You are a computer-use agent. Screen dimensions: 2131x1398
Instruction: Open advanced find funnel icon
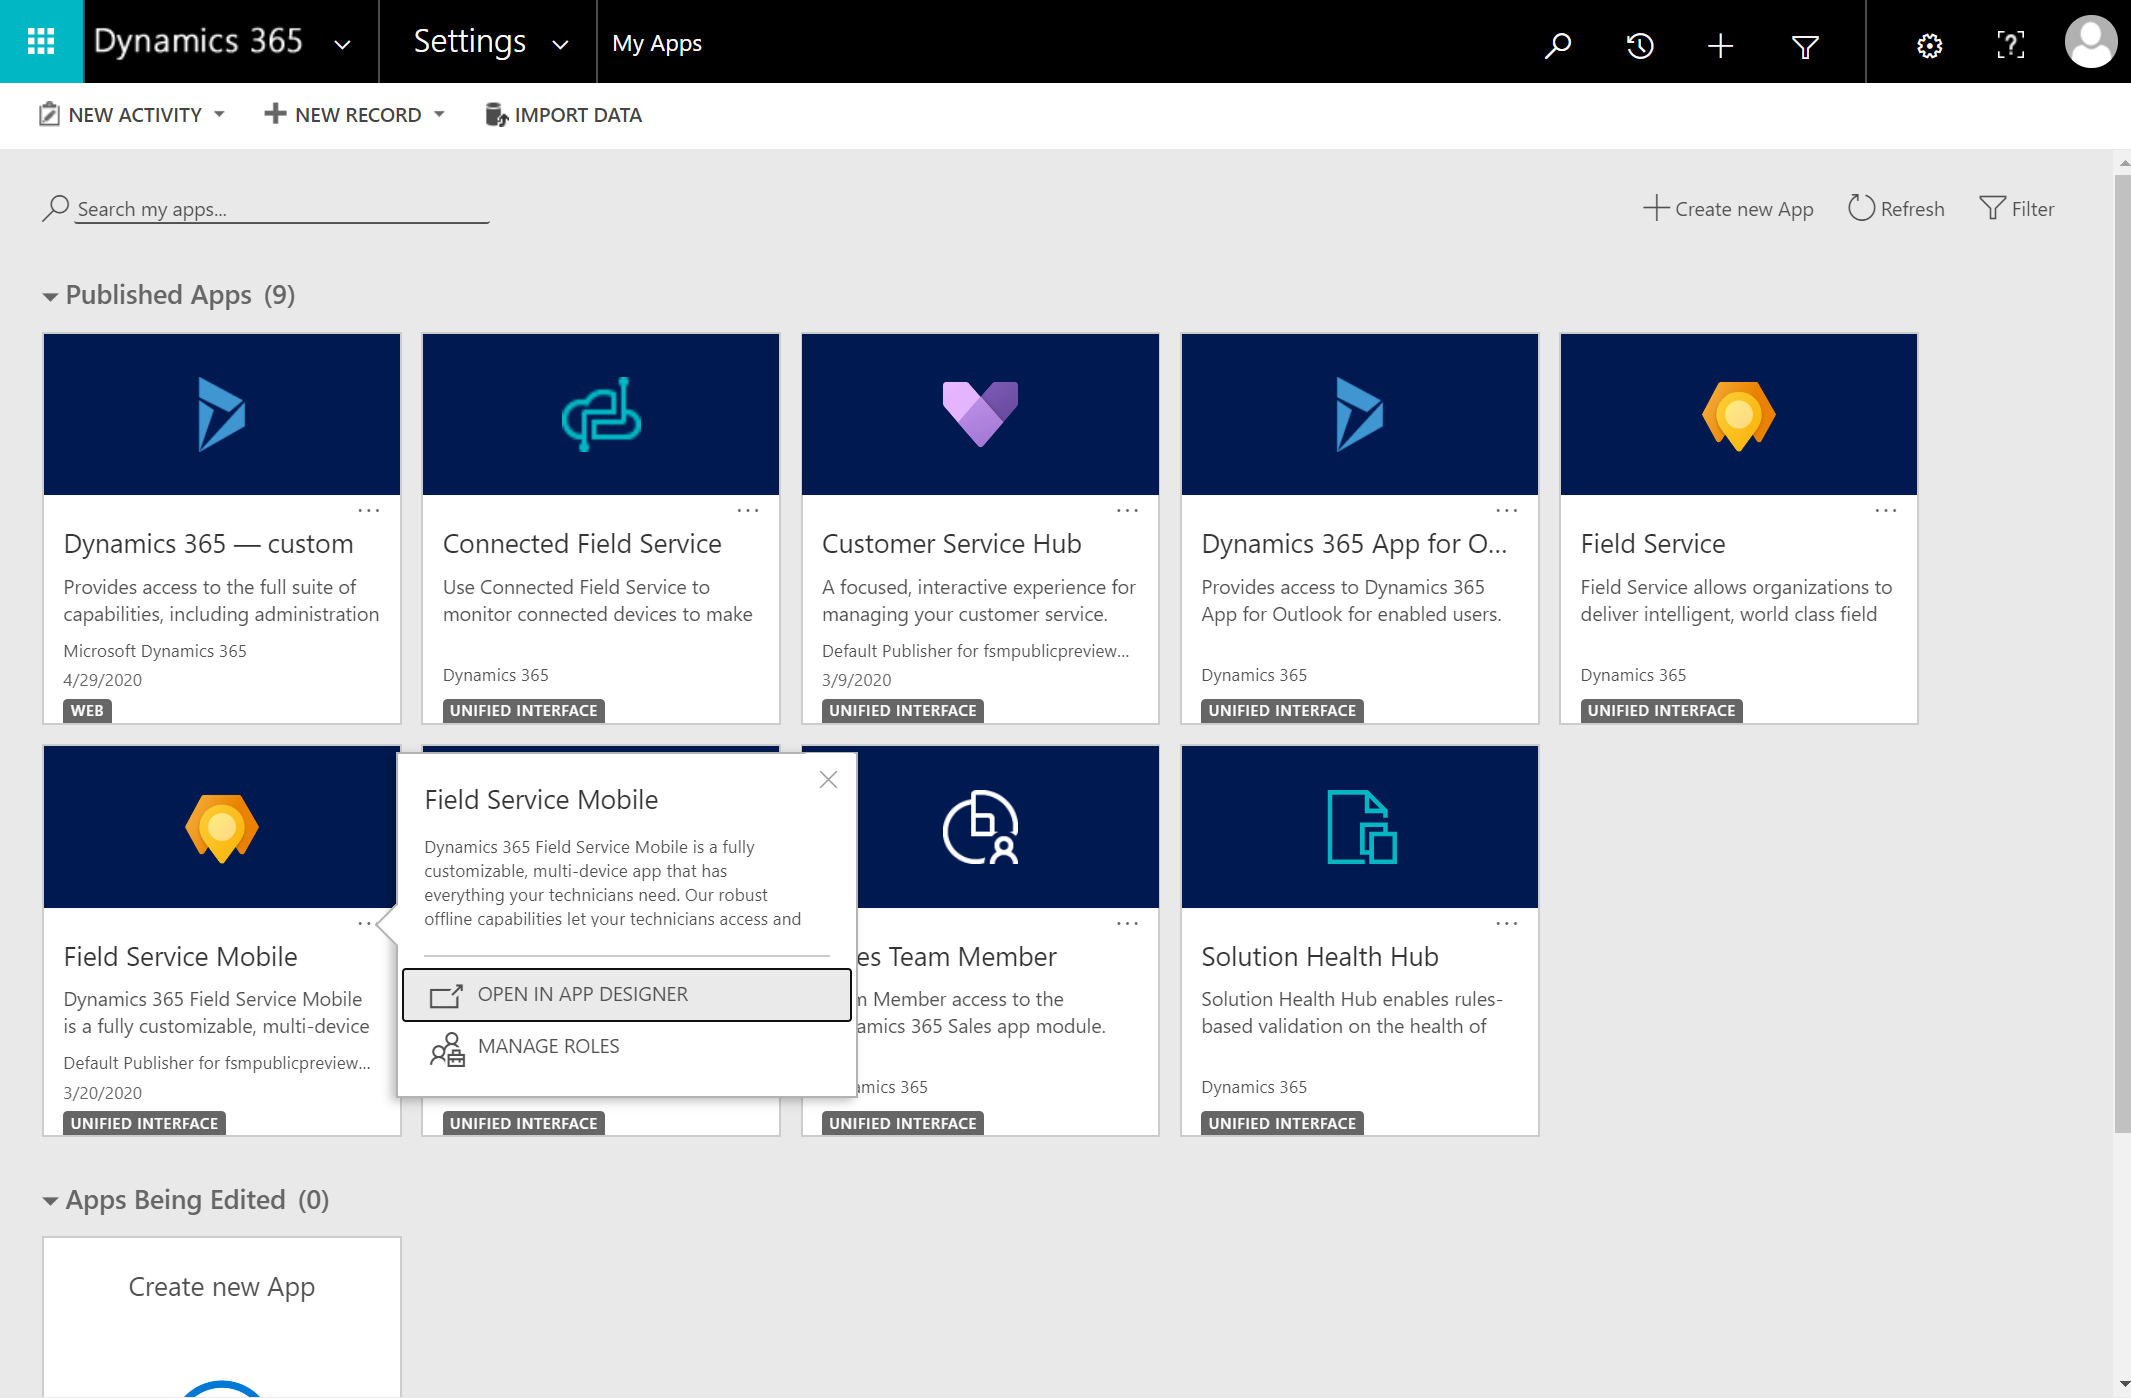[x=1805, y=46]
